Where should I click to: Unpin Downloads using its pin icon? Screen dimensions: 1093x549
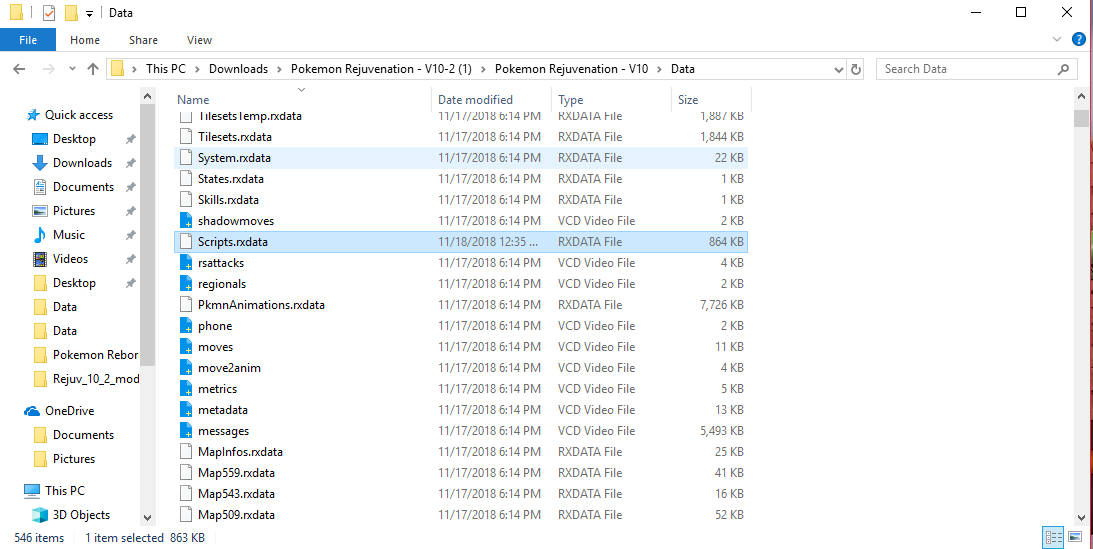point(130,163)
